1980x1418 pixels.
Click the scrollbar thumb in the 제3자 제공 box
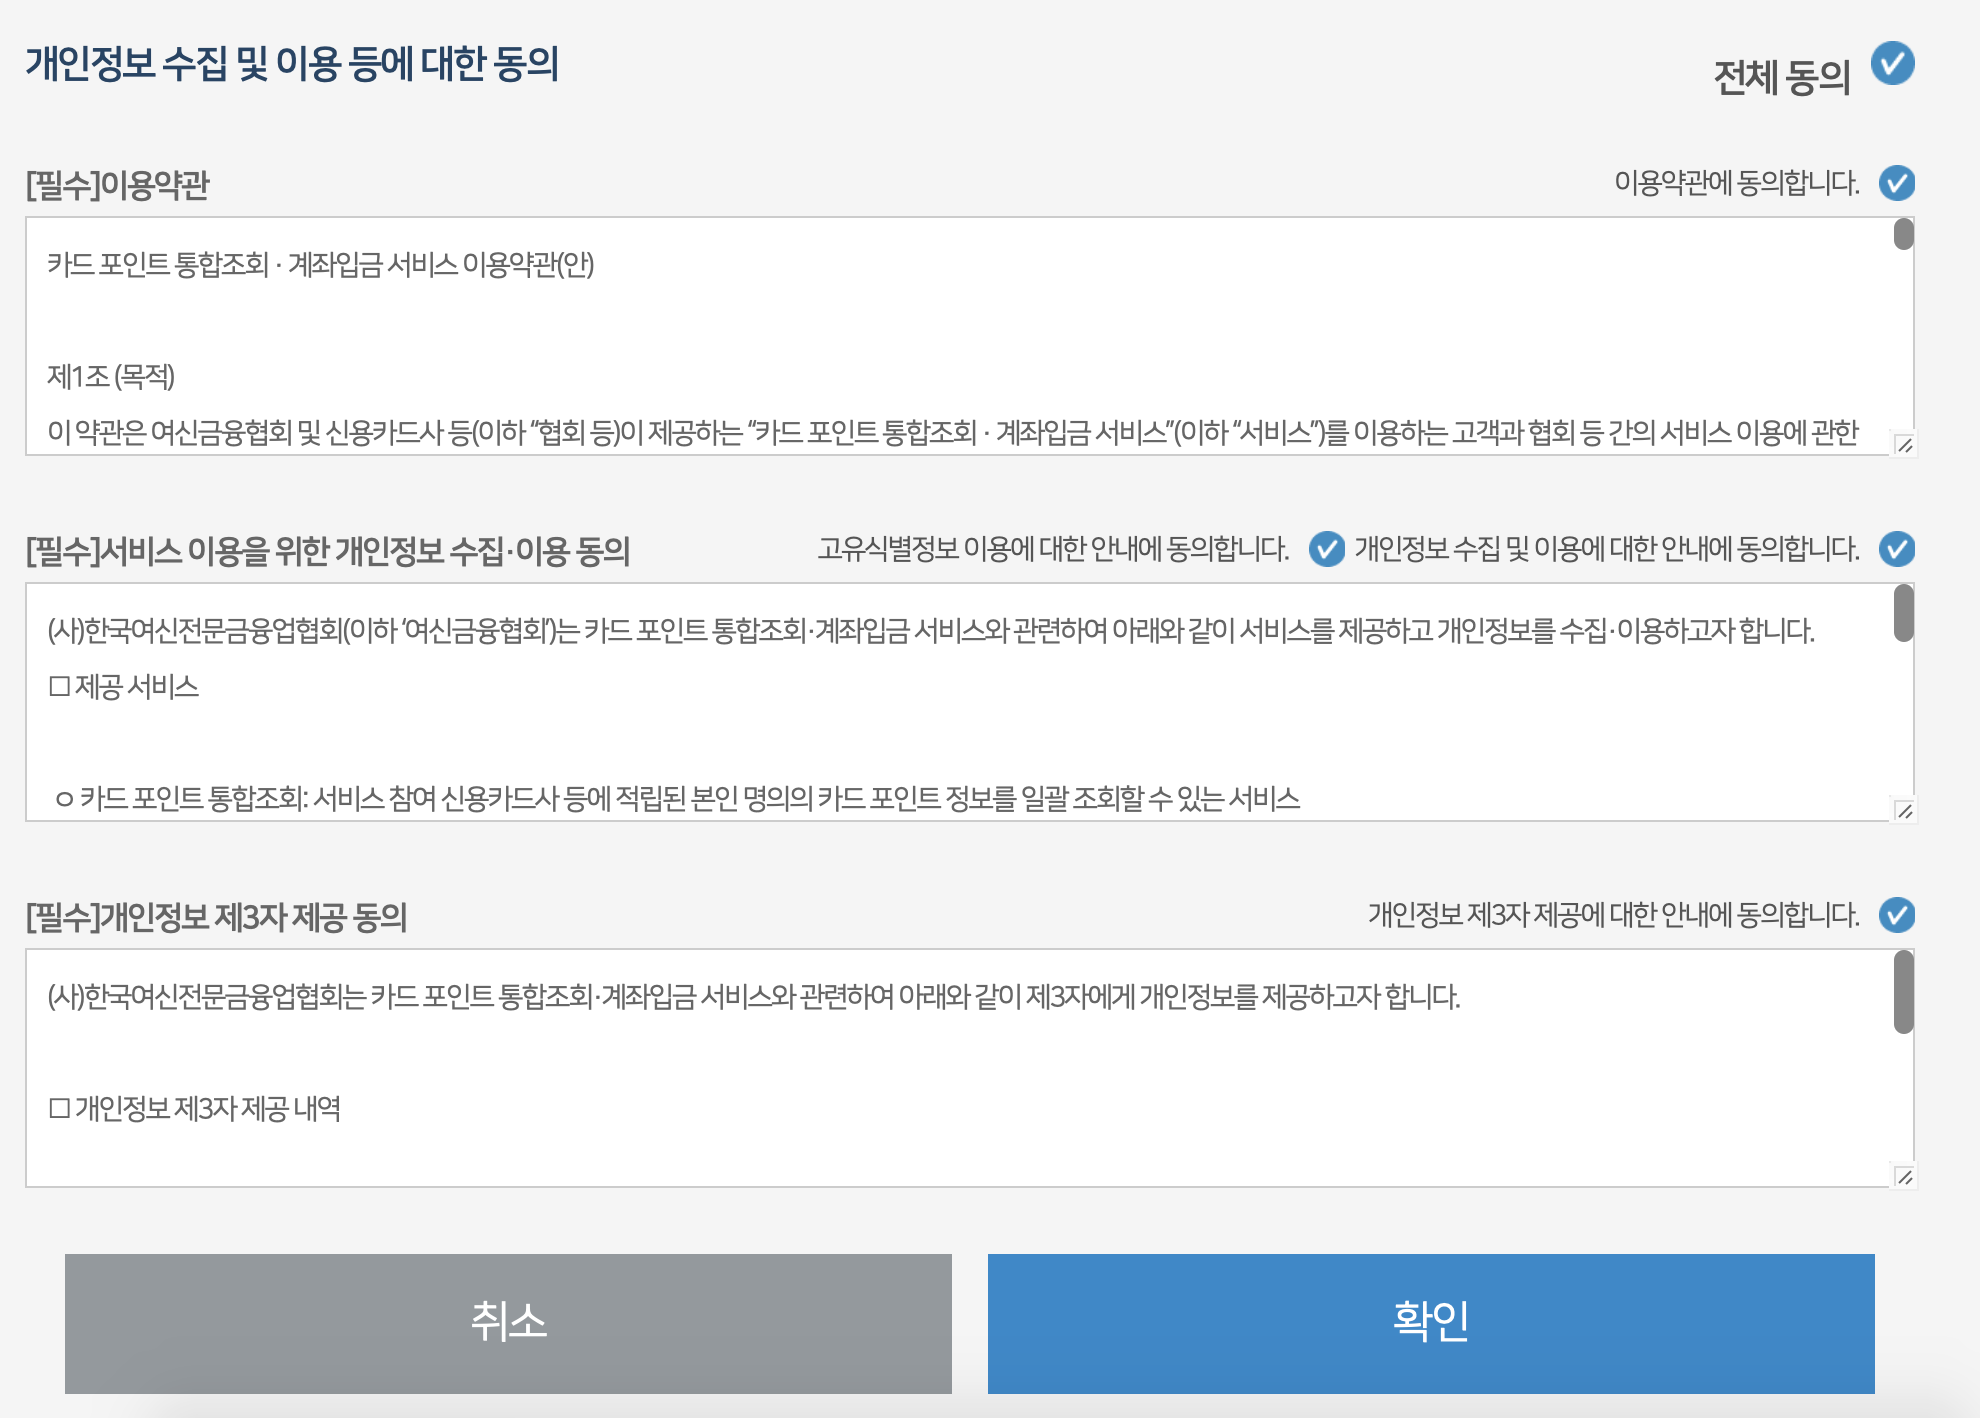(x=1903, y=991)
